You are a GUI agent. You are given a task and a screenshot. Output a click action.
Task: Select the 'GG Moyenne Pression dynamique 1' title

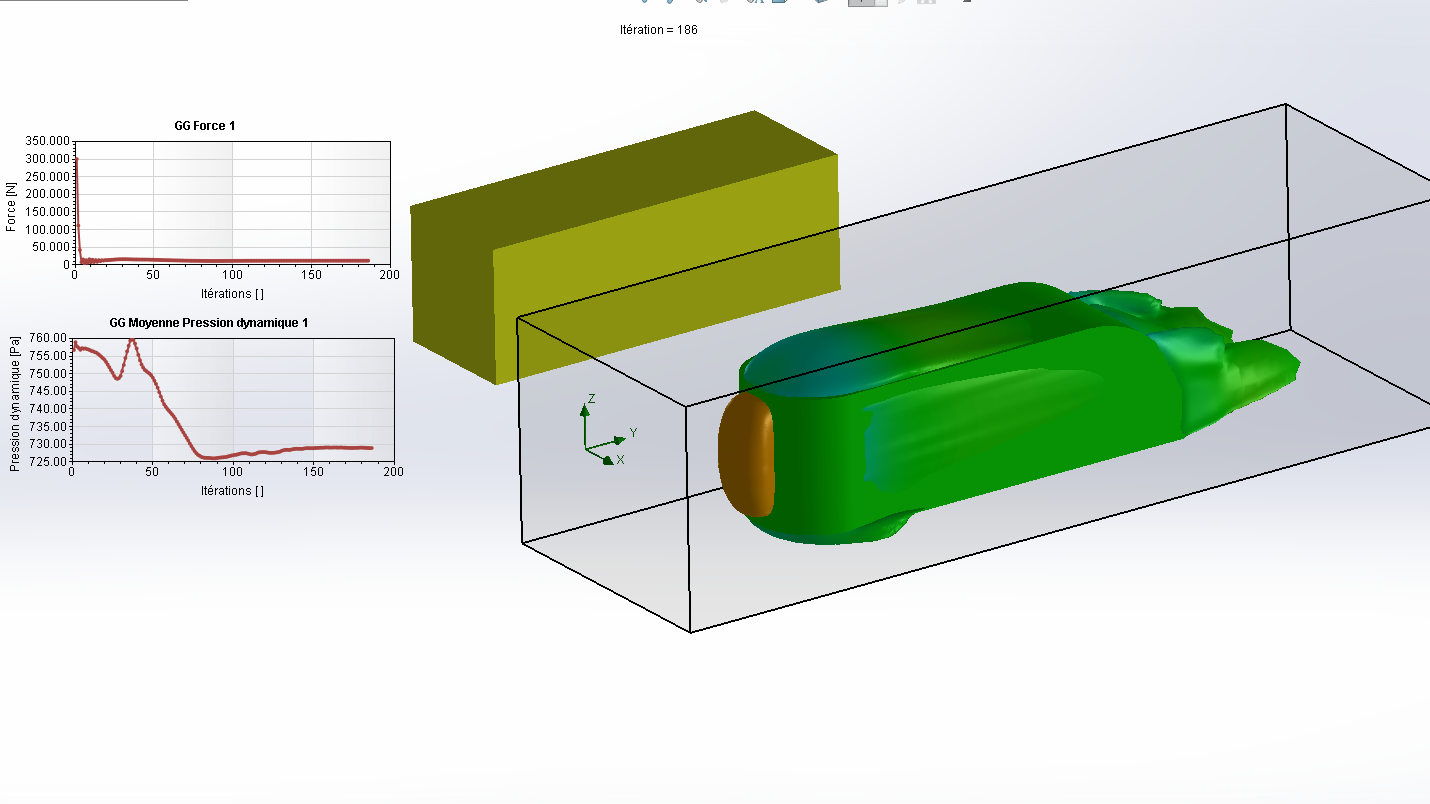pos(209,323)
